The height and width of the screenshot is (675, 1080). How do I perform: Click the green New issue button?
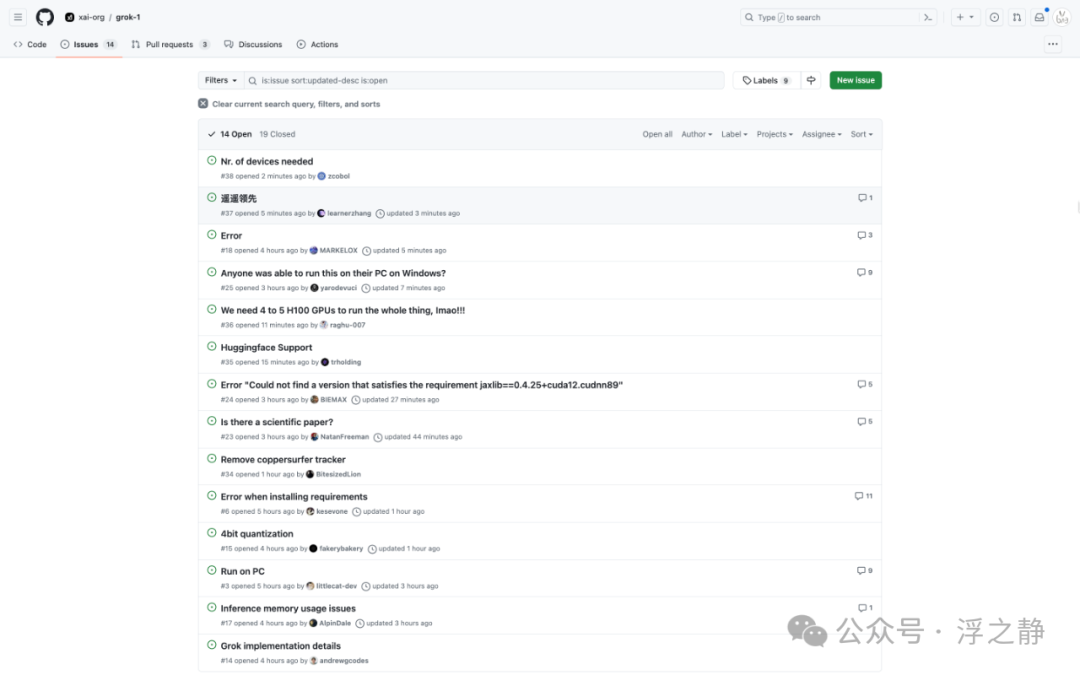pyautogui.click(x=855, y=81)
